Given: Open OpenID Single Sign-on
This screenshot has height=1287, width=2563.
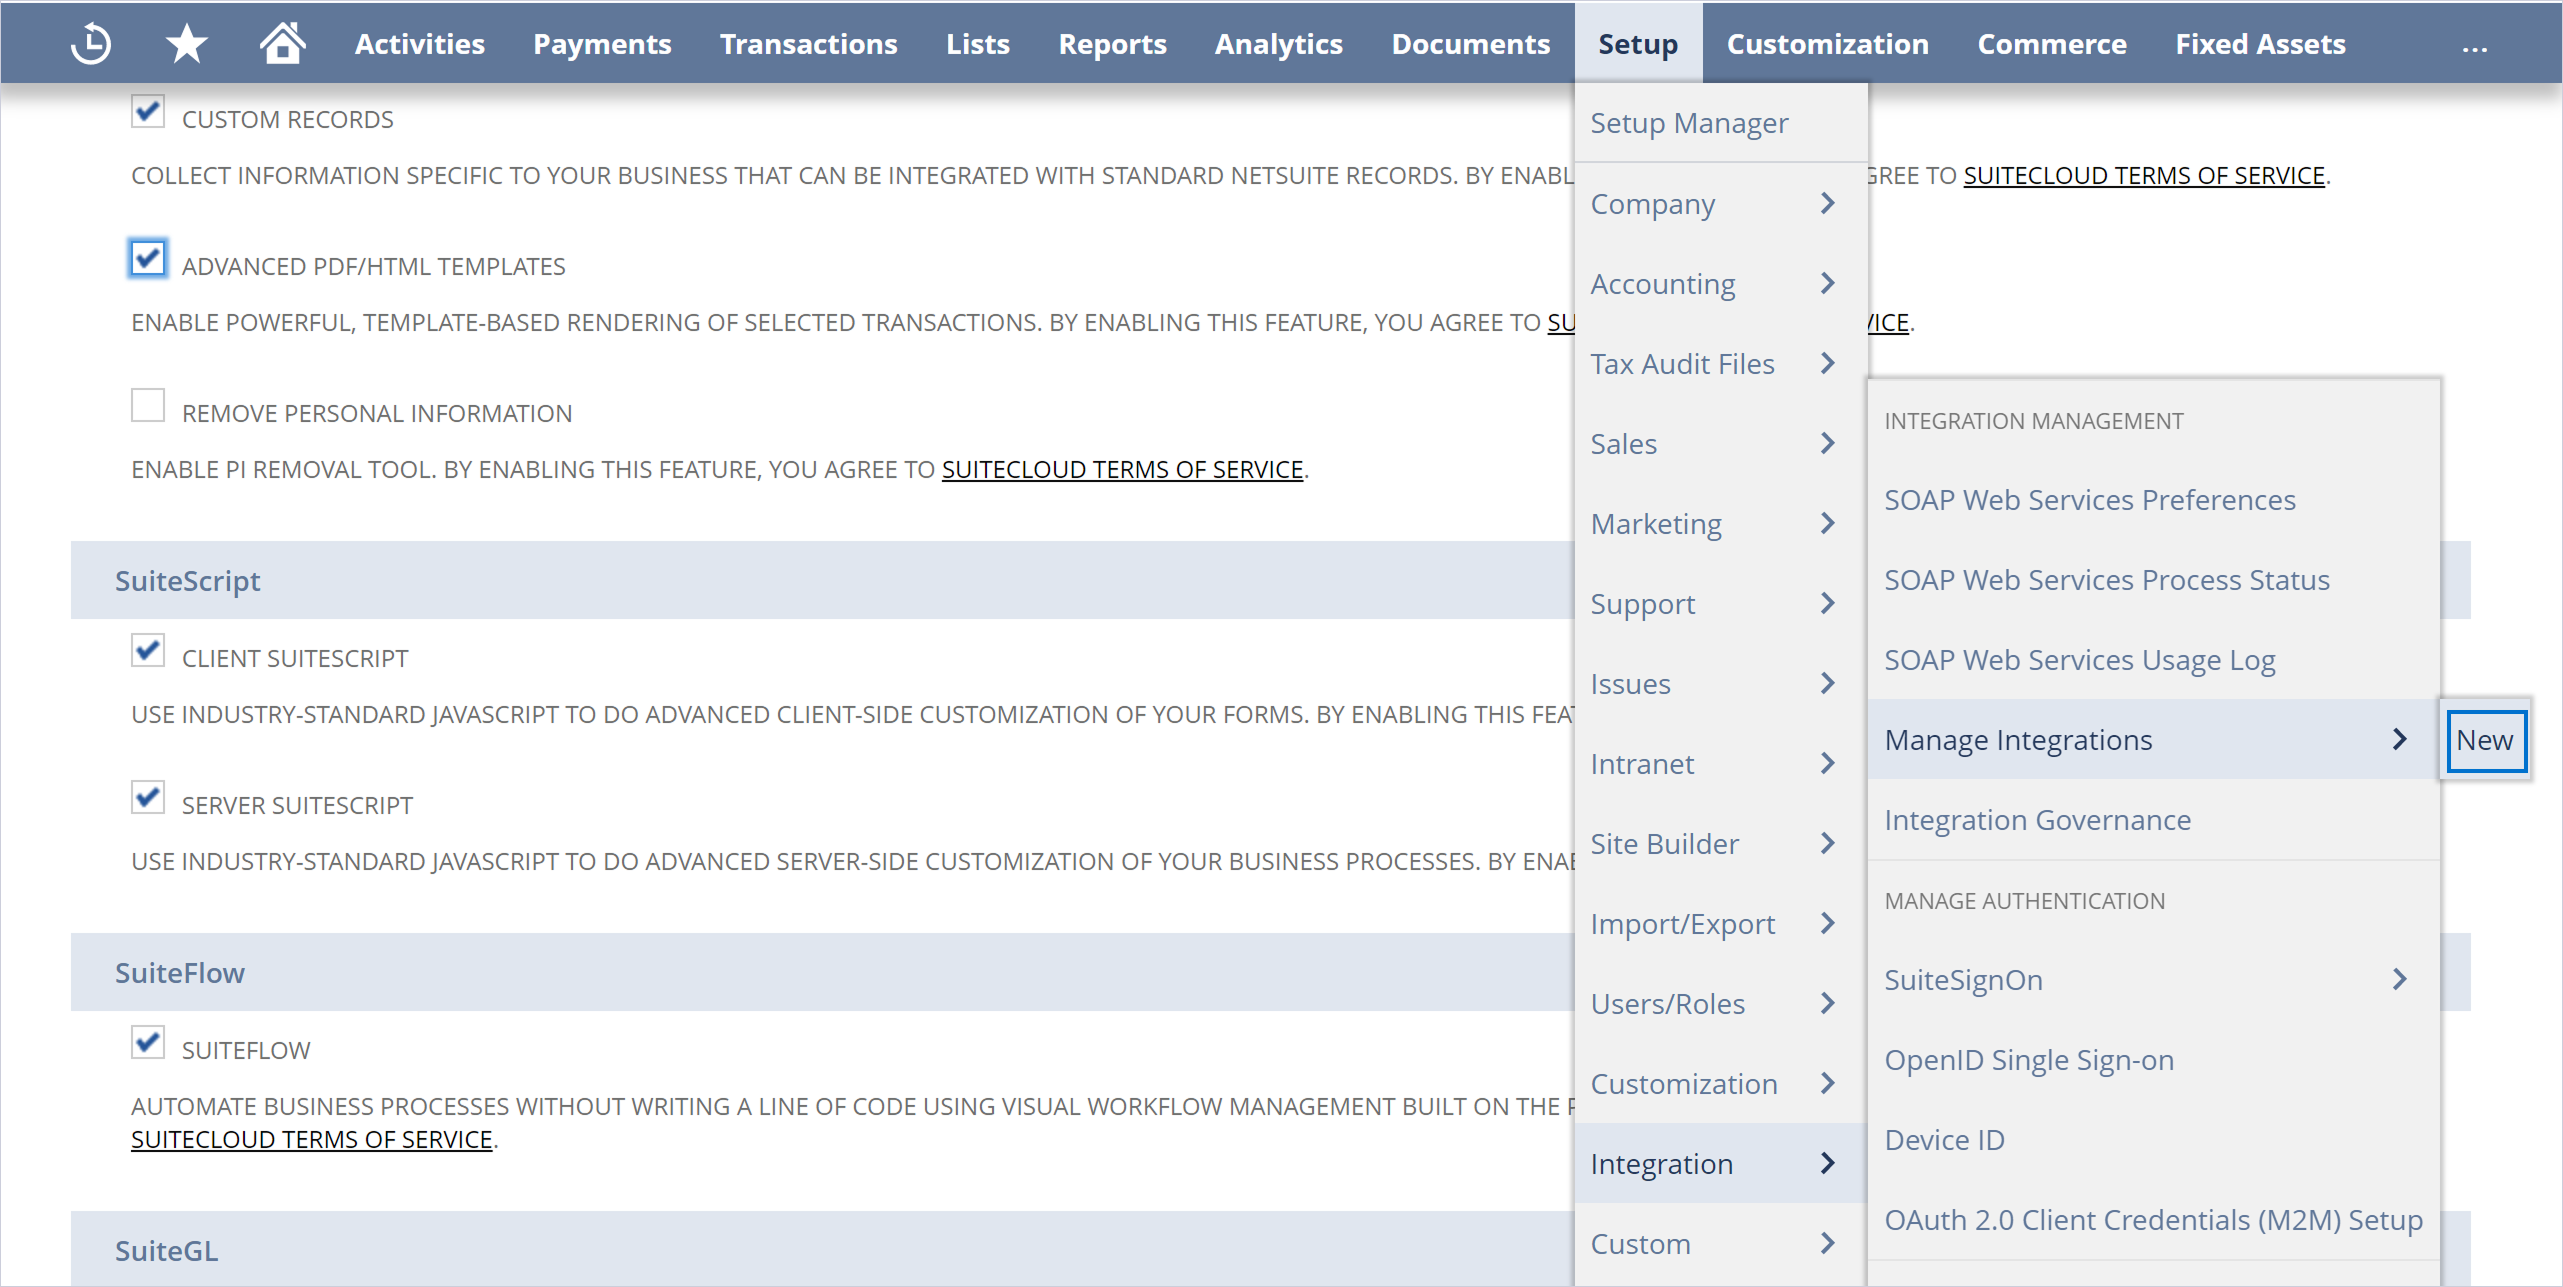Looking at the screenshot, I should point(2153,1059).
